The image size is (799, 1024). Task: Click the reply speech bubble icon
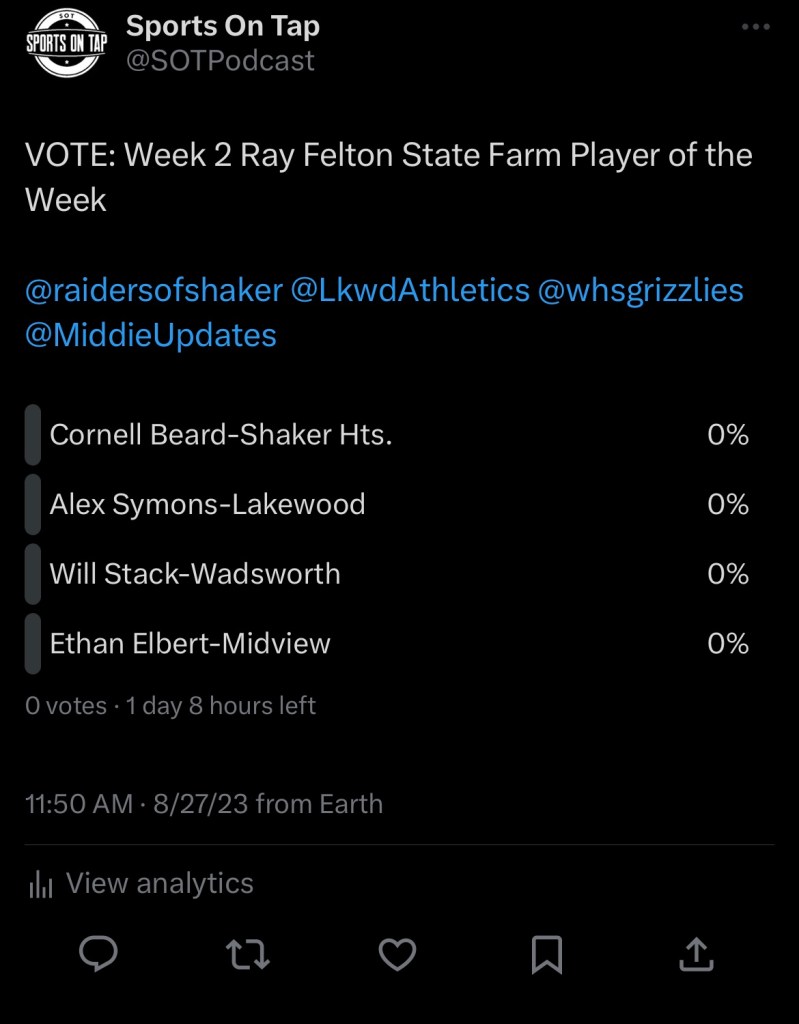click(x=98, y=954)
